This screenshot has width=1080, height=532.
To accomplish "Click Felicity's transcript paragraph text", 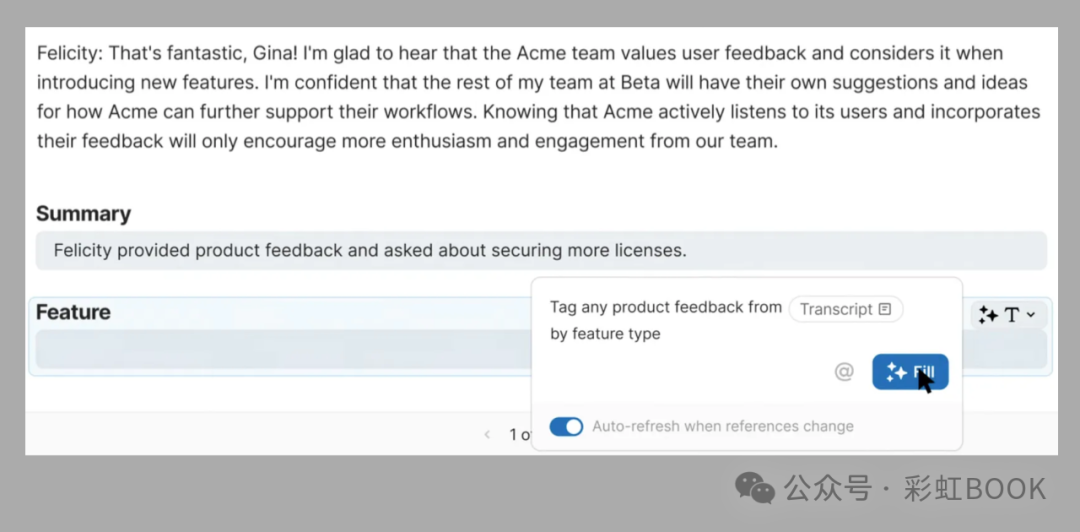I will tap(539, 97).
